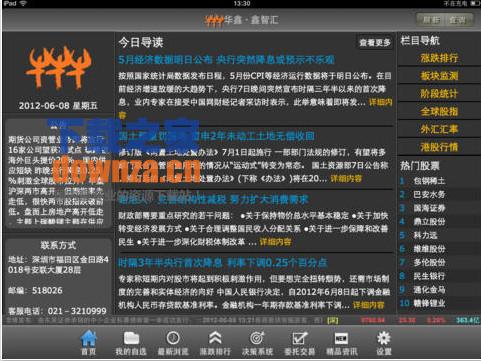481x361 pixels.
Task: Open 委托交易 checkmark icon in bottom bar
Action: (300, 338)
